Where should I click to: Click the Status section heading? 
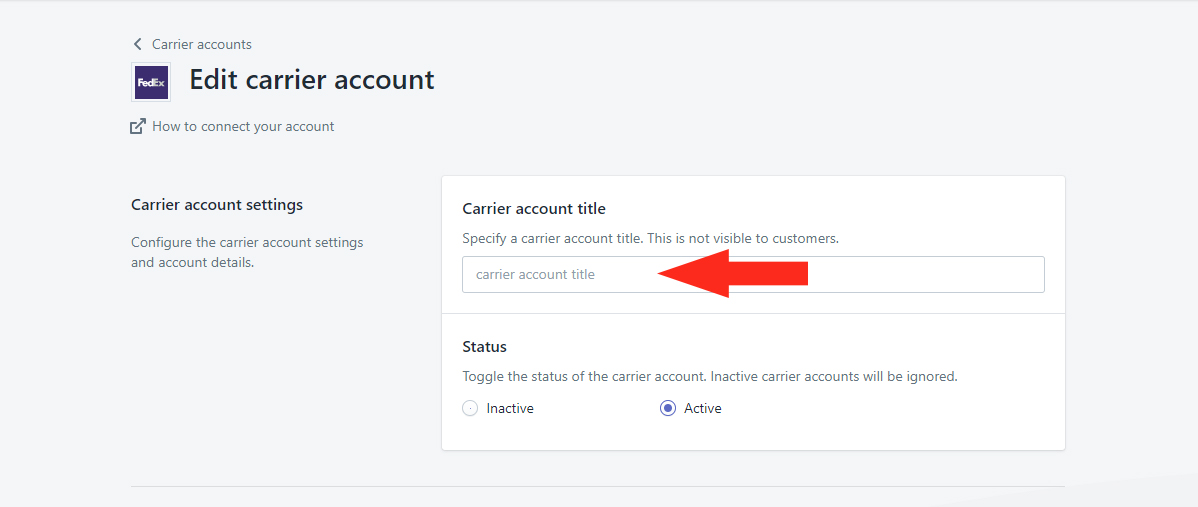point(484,347)
